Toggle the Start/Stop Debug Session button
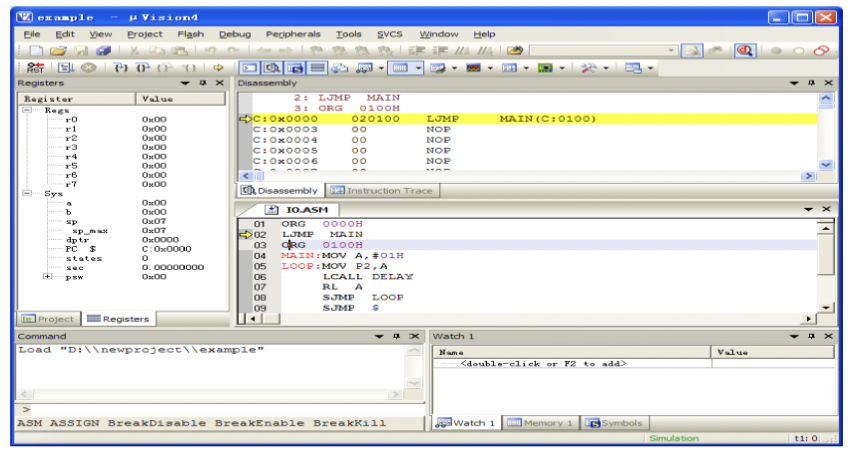Viewport: 854px width, 456px height. coord(745,51)
